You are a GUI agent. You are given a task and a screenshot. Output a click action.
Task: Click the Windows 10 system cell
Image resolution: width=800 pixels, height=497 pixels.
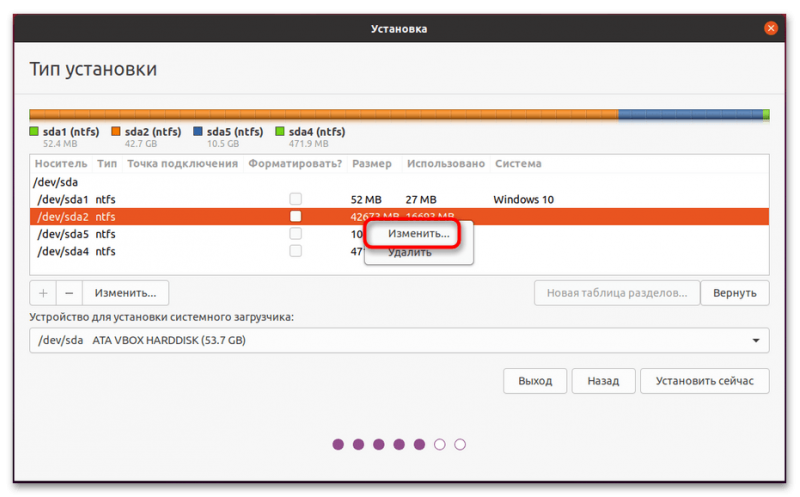point(523,200)
